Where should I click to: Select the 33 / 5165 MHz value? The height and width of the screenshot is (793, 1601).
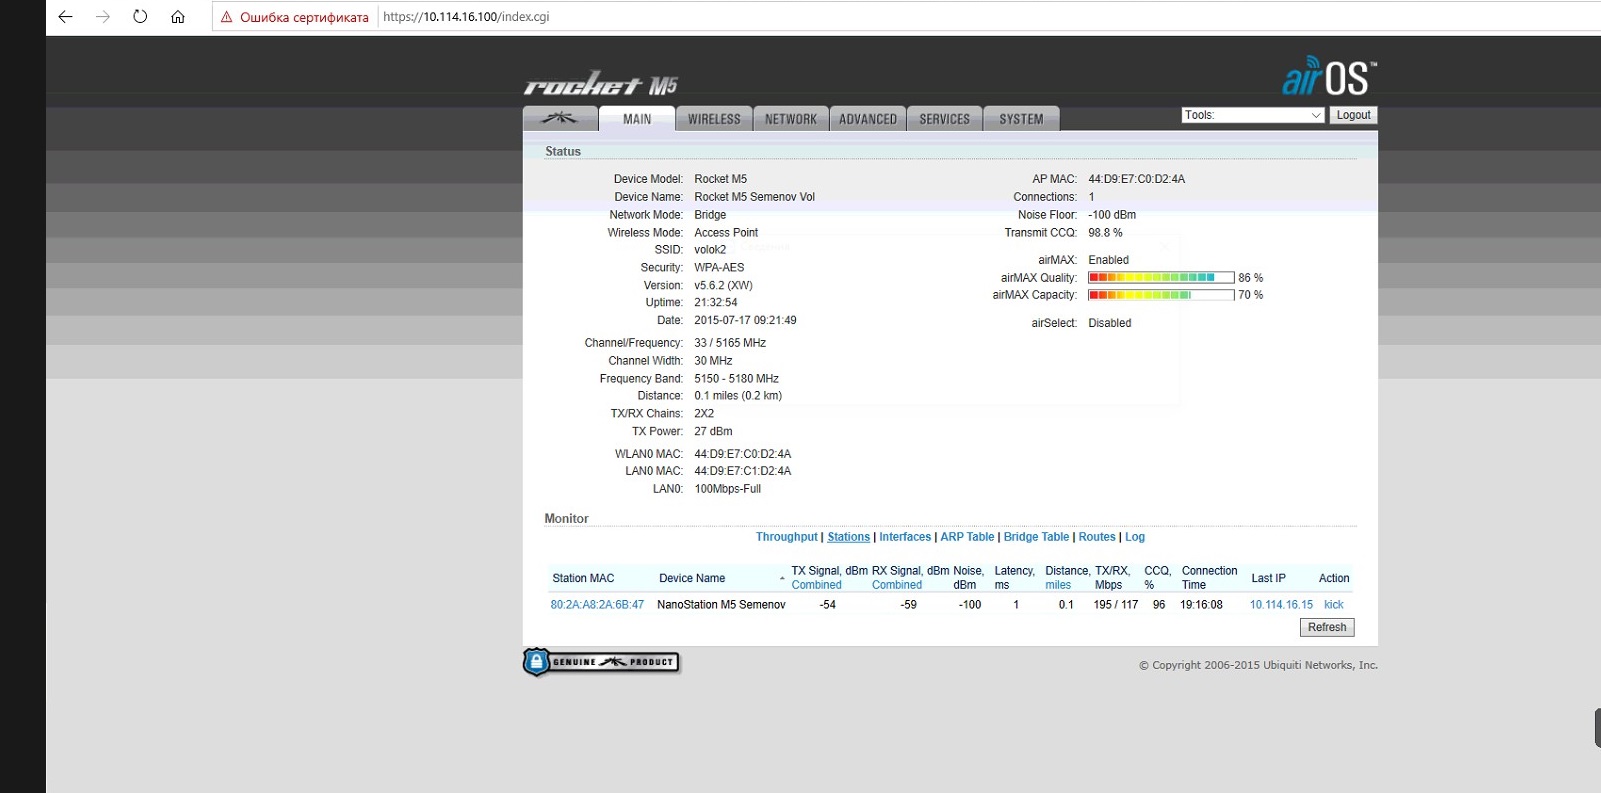click(x=730, y=343)
